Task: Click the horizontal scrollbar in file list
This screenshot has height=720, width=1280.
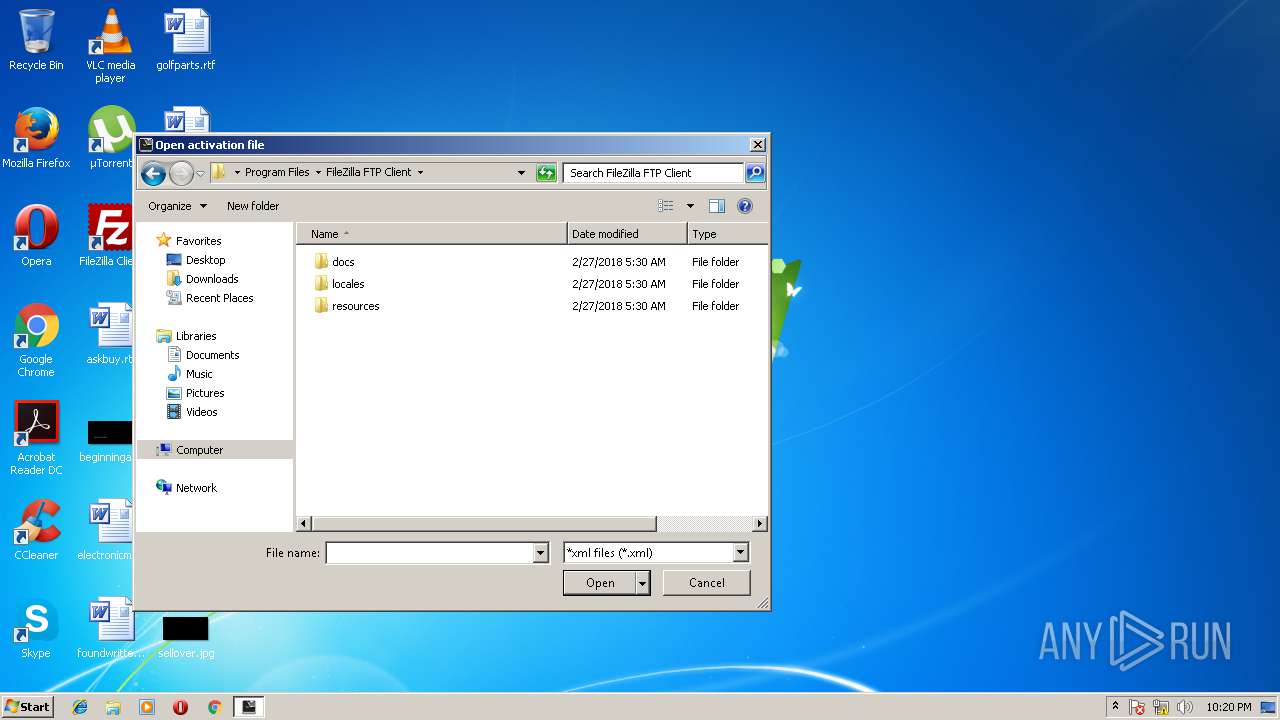Action: click(x=484, y=524)
